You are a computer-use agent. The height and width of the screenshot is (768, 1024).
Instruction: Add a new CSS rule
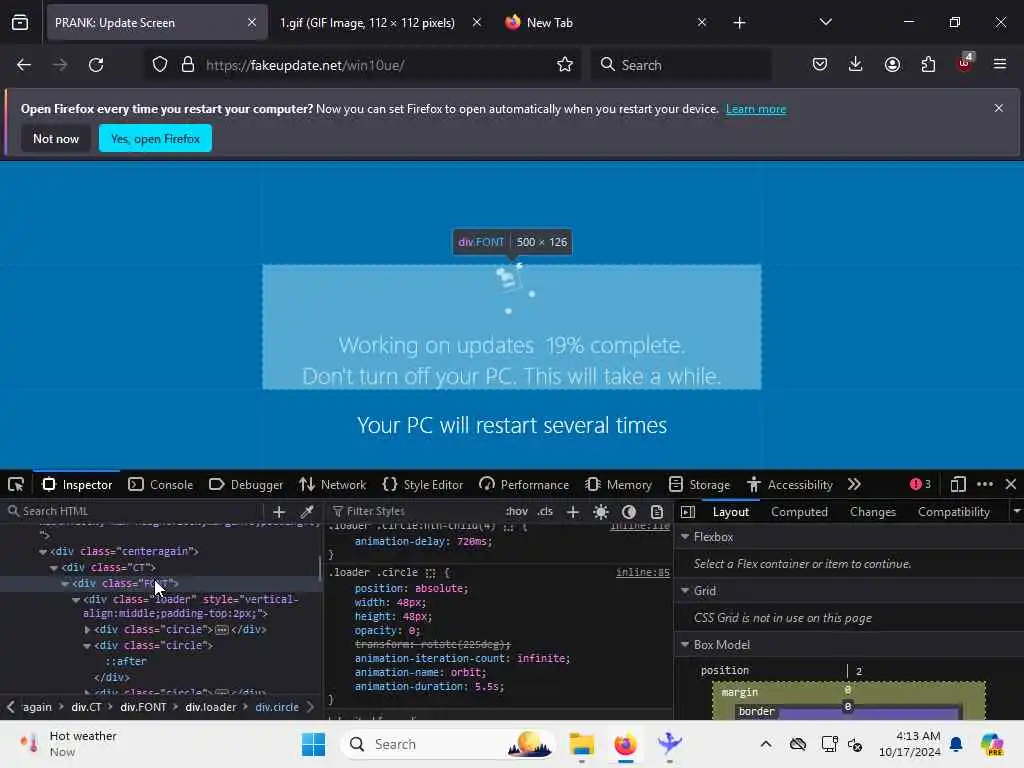coord(573,512)
